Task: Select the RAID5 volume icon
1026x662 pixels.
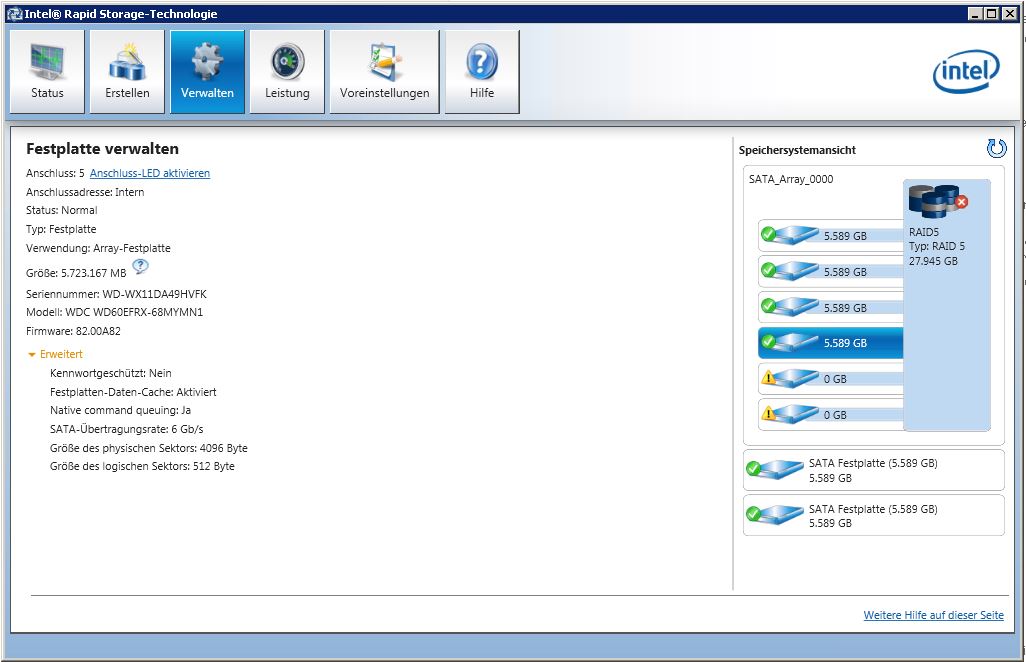Action: tap(938, 201)
